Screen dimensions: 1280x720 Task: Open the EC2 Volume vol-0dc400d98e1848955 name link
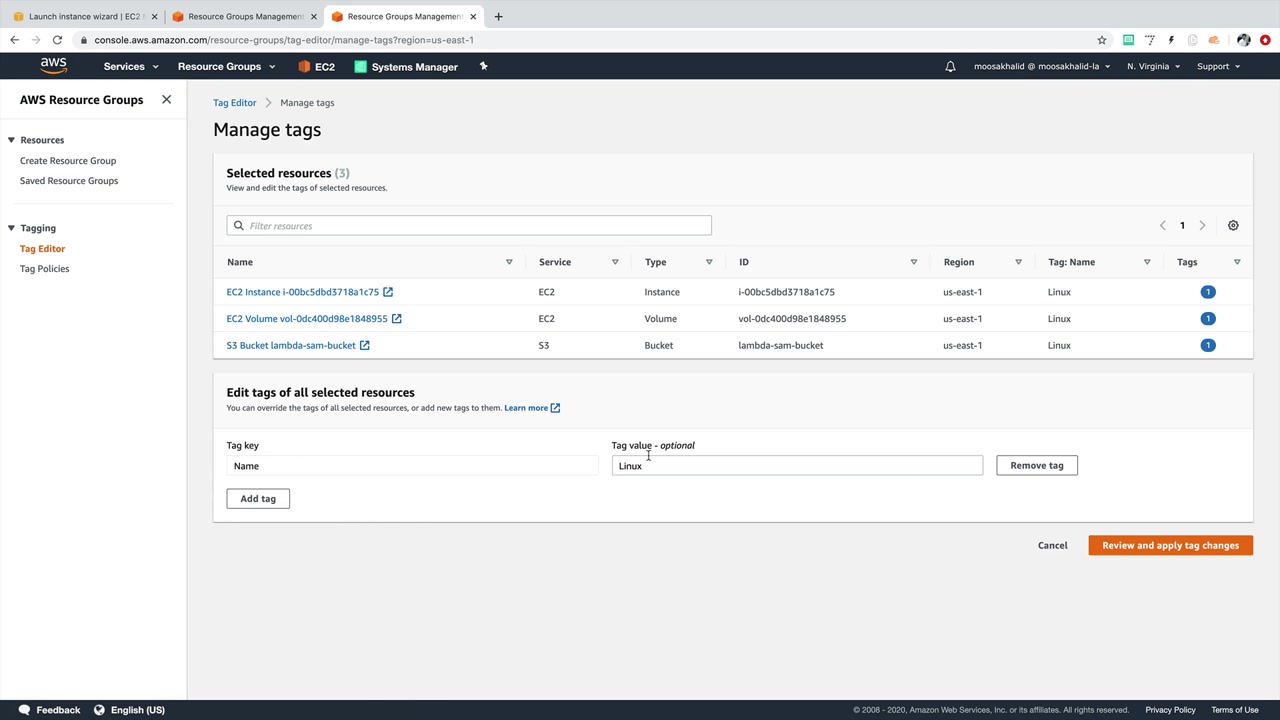coord(307,319)
